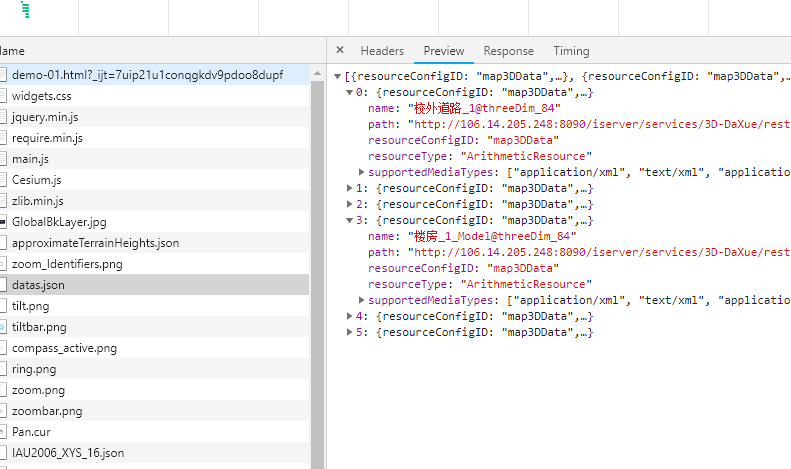Click resourceConfigID value under item 3
The width and height of the screenshot is (791, 469).
[523, 268]
